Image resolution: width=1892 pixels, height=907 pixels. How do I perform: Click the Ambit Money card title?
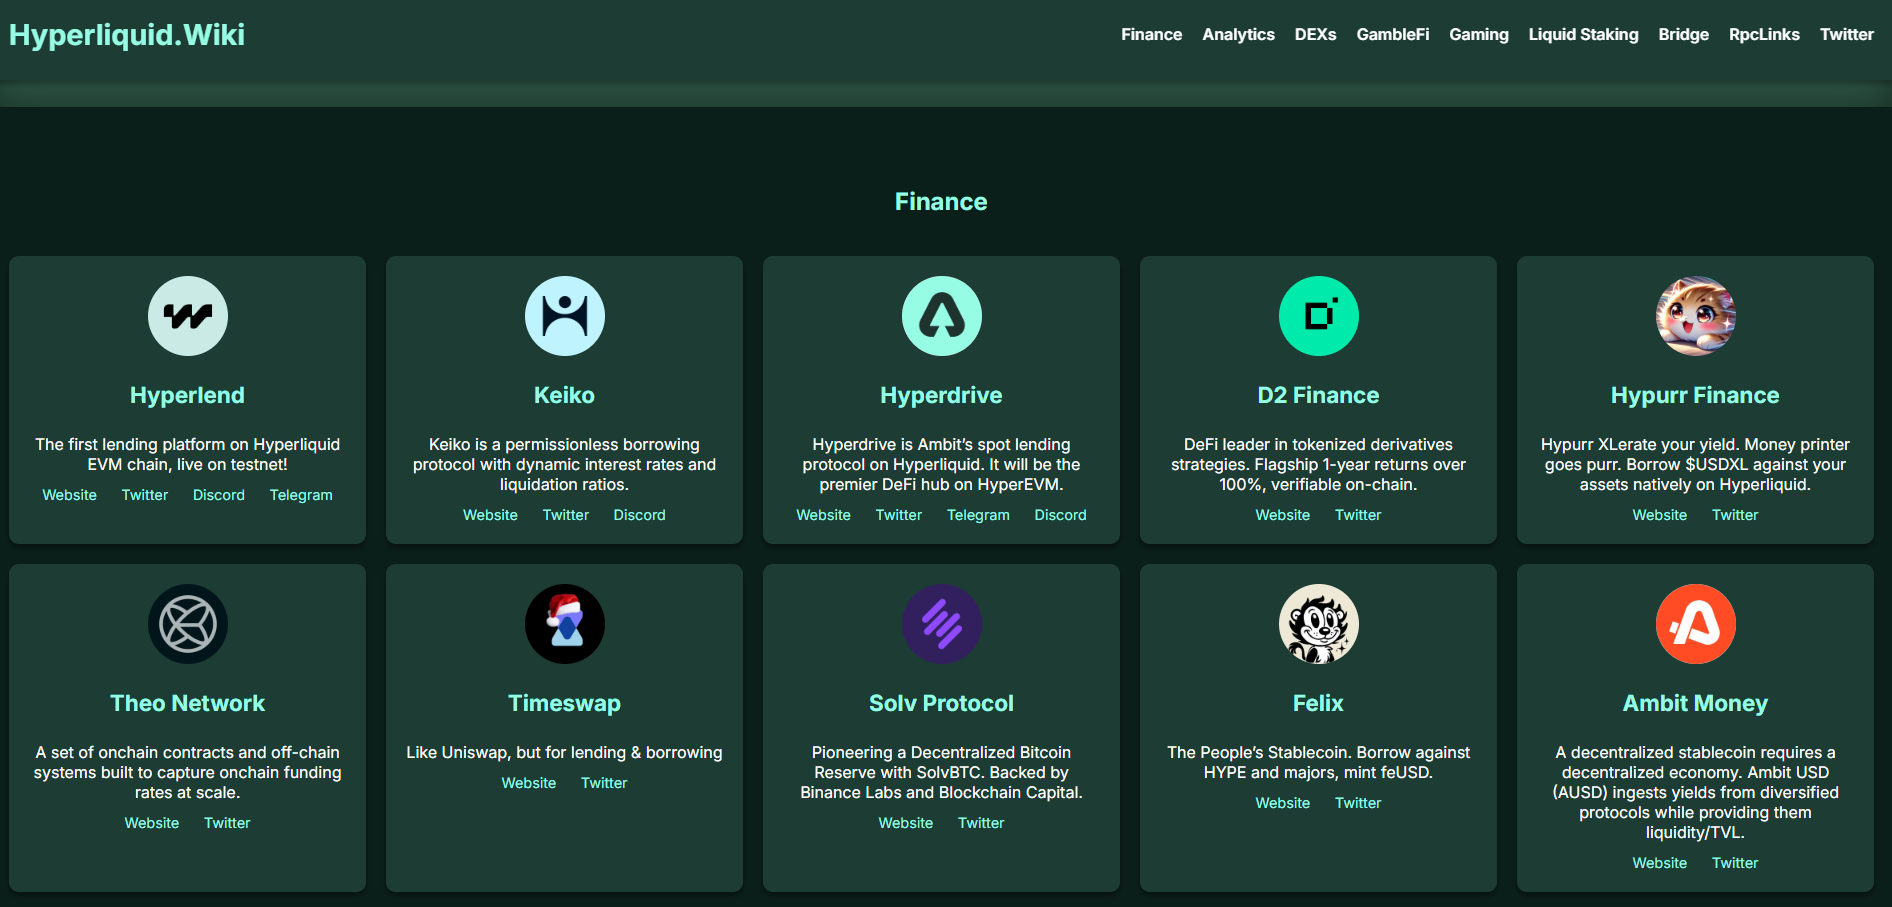(x=1695, y=703)
